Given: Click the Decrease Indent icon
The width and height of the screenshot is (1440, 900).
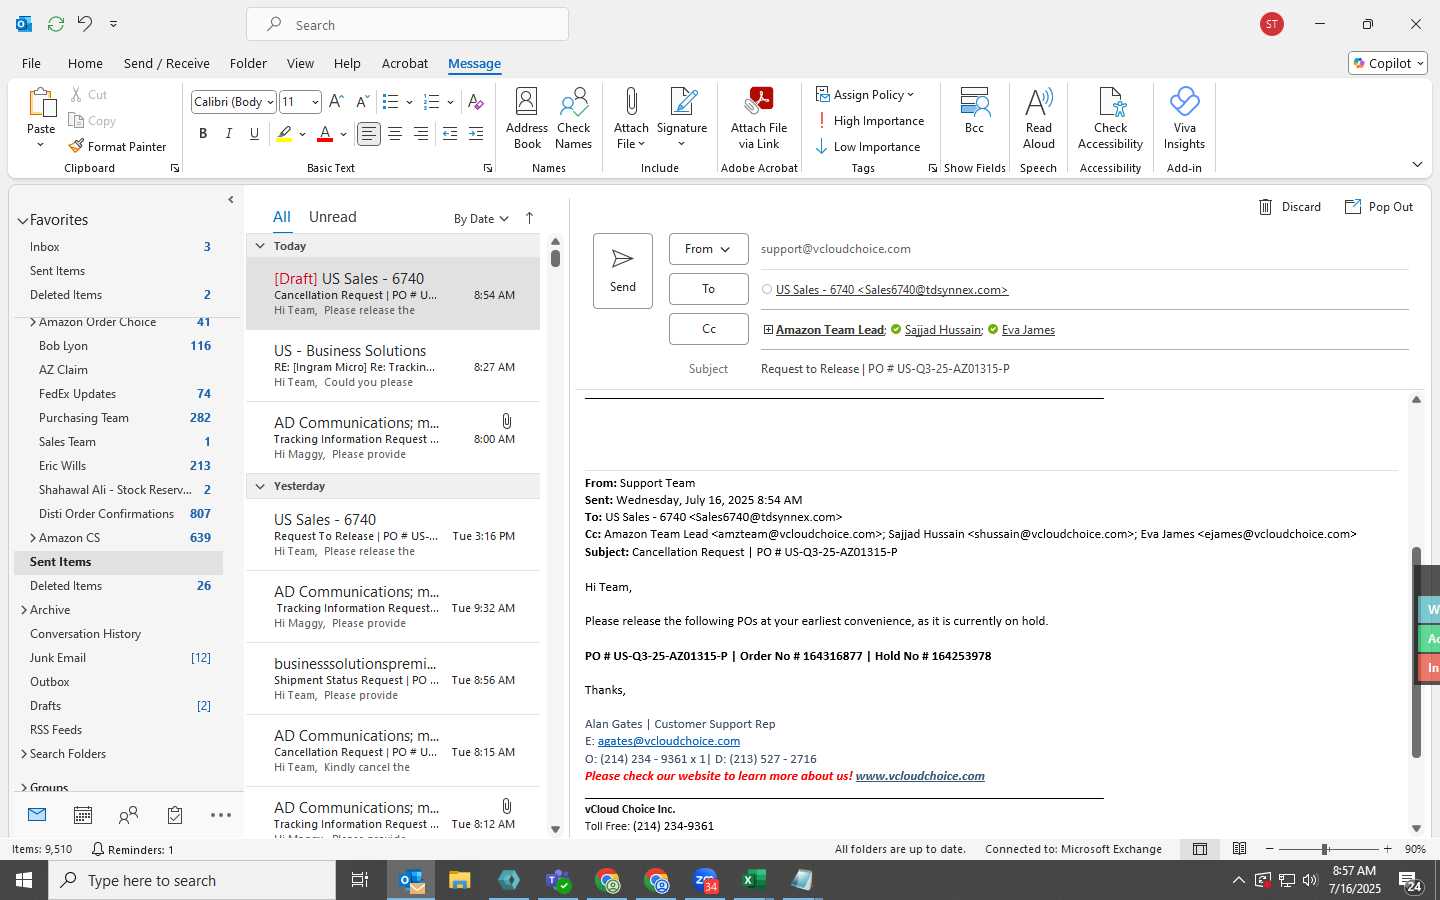Looking at the screenshot, I should pos(450,133).
